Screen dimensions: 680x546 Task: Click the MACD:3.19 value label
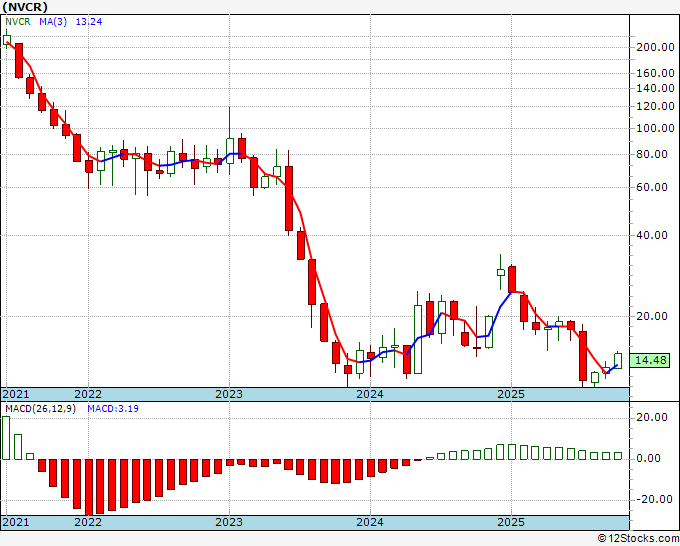[x=113, y=409]
